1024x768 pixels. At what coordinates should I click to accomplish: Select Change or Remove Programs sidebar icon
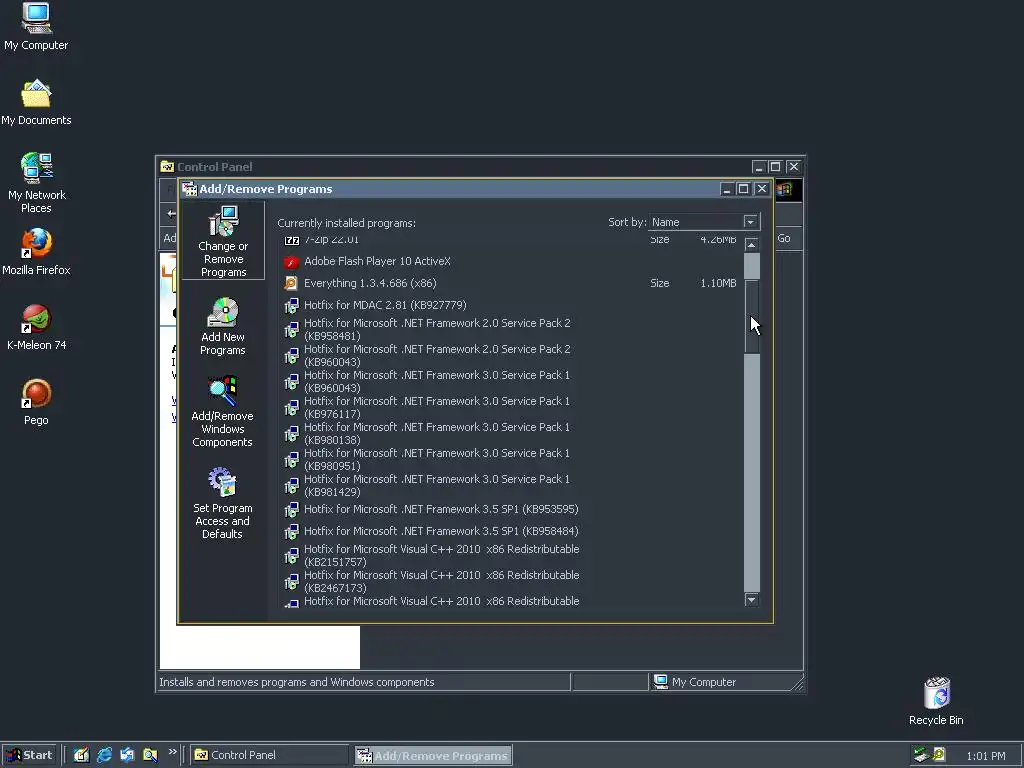point(223,241)
